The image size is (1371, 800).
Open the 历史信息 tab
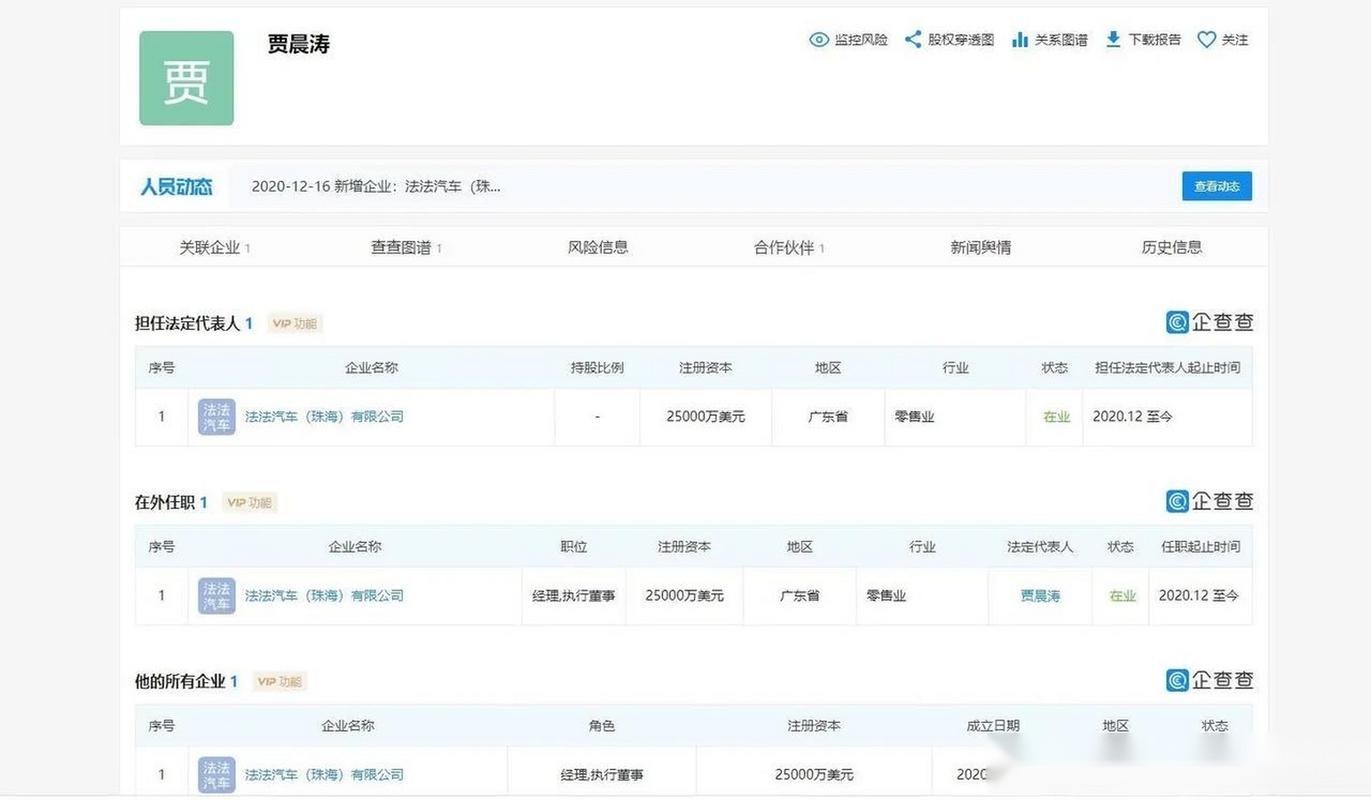[x=1171, y=247]
